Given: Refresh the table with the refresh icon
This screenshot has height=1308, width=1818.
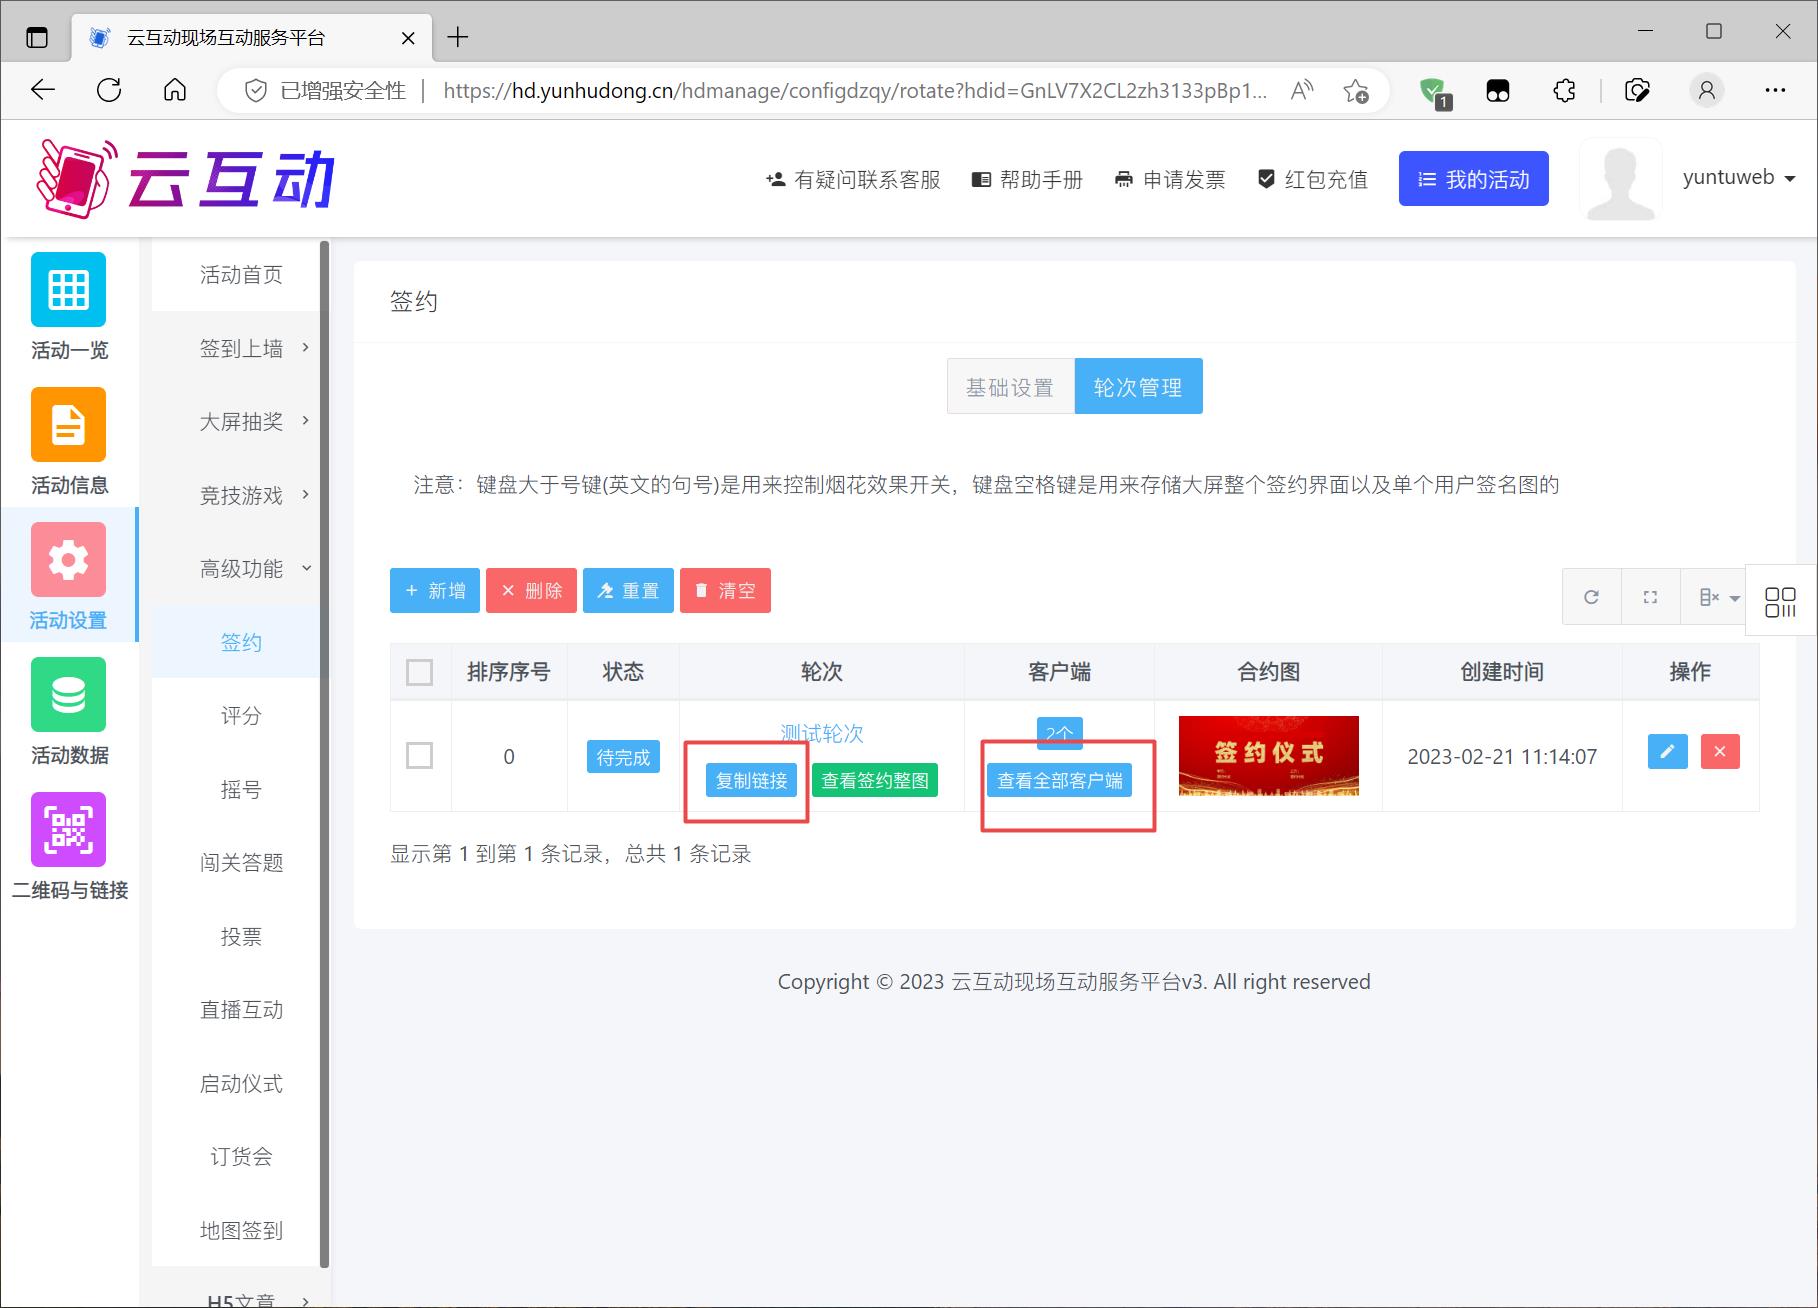Looking at the screenshot, I should (x=1591, y=597).
